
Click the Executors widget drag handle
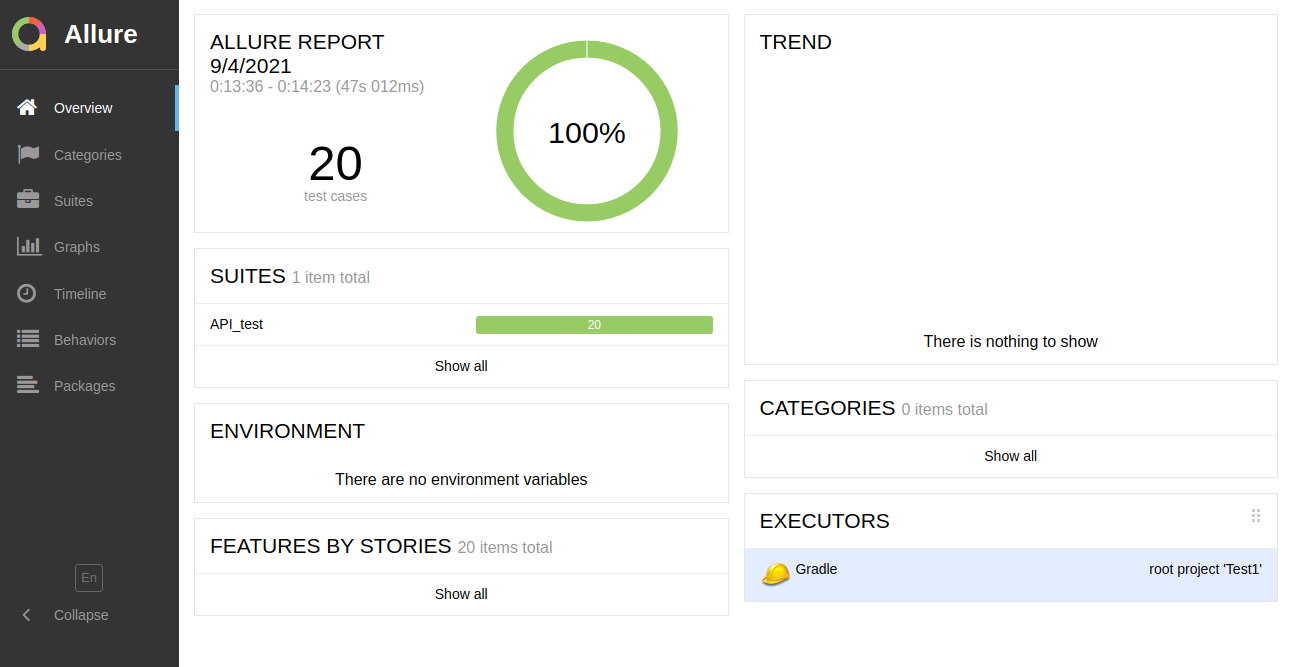1256,516
